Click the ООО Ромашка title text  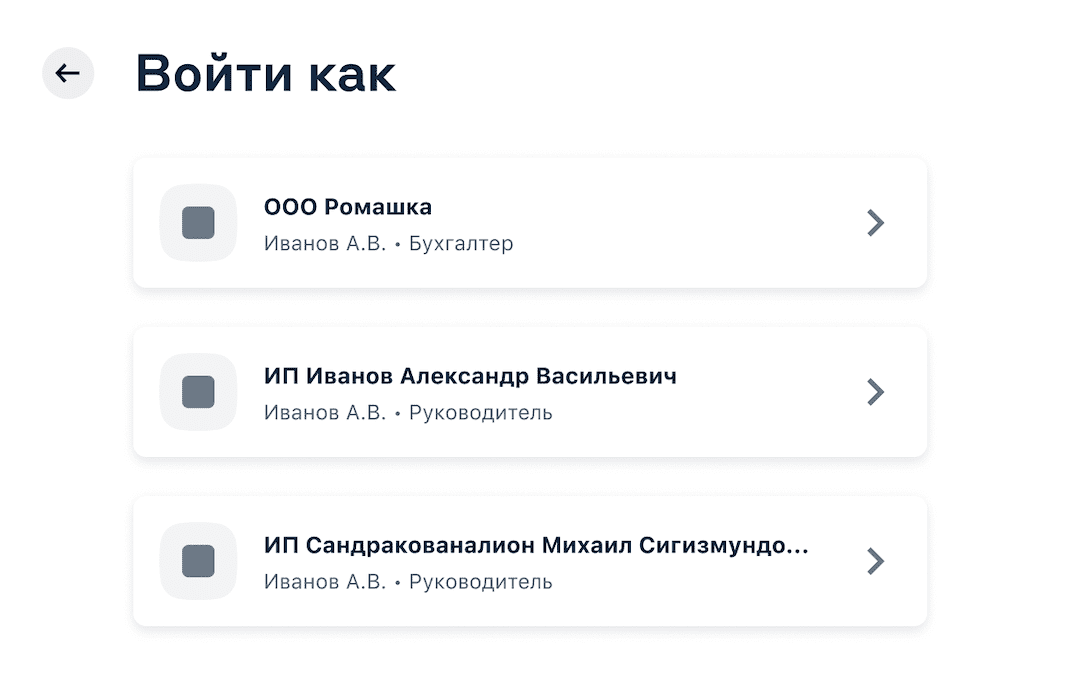click(x=347, y=207)
